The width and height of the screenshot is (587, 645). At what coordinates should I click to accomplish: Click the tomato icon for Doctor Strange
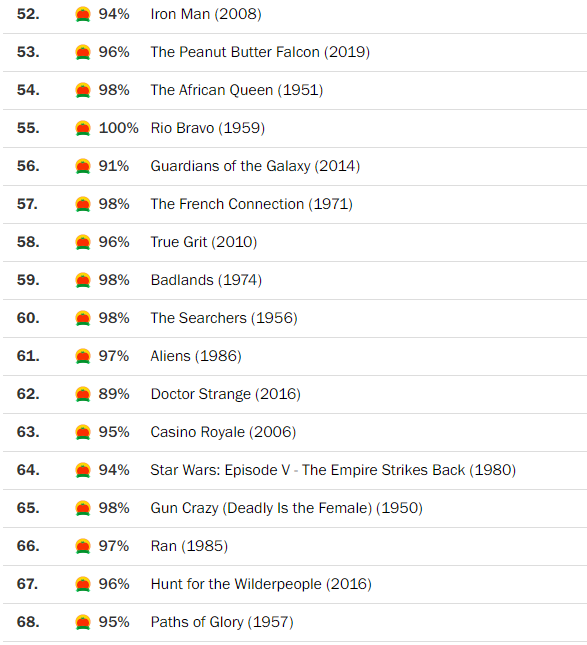tap(83, 394)
